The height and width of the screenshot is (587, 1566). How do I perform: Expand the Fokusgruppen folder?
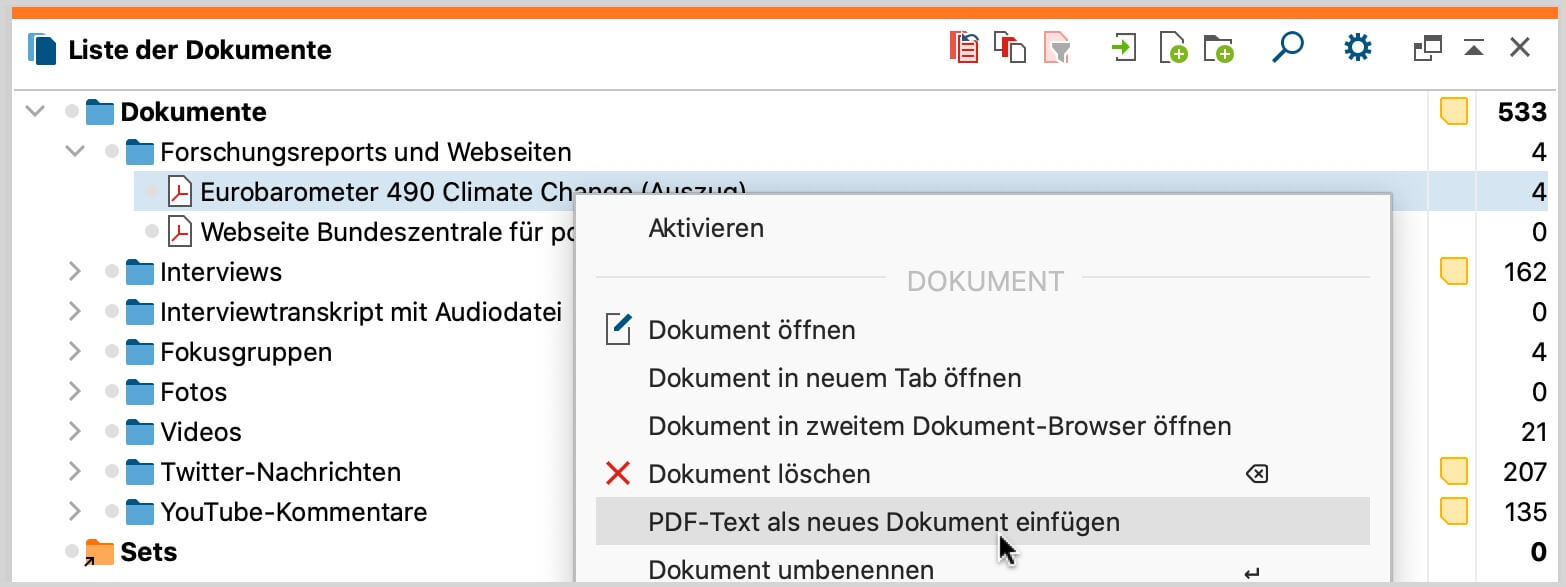(x=75, y=351)
